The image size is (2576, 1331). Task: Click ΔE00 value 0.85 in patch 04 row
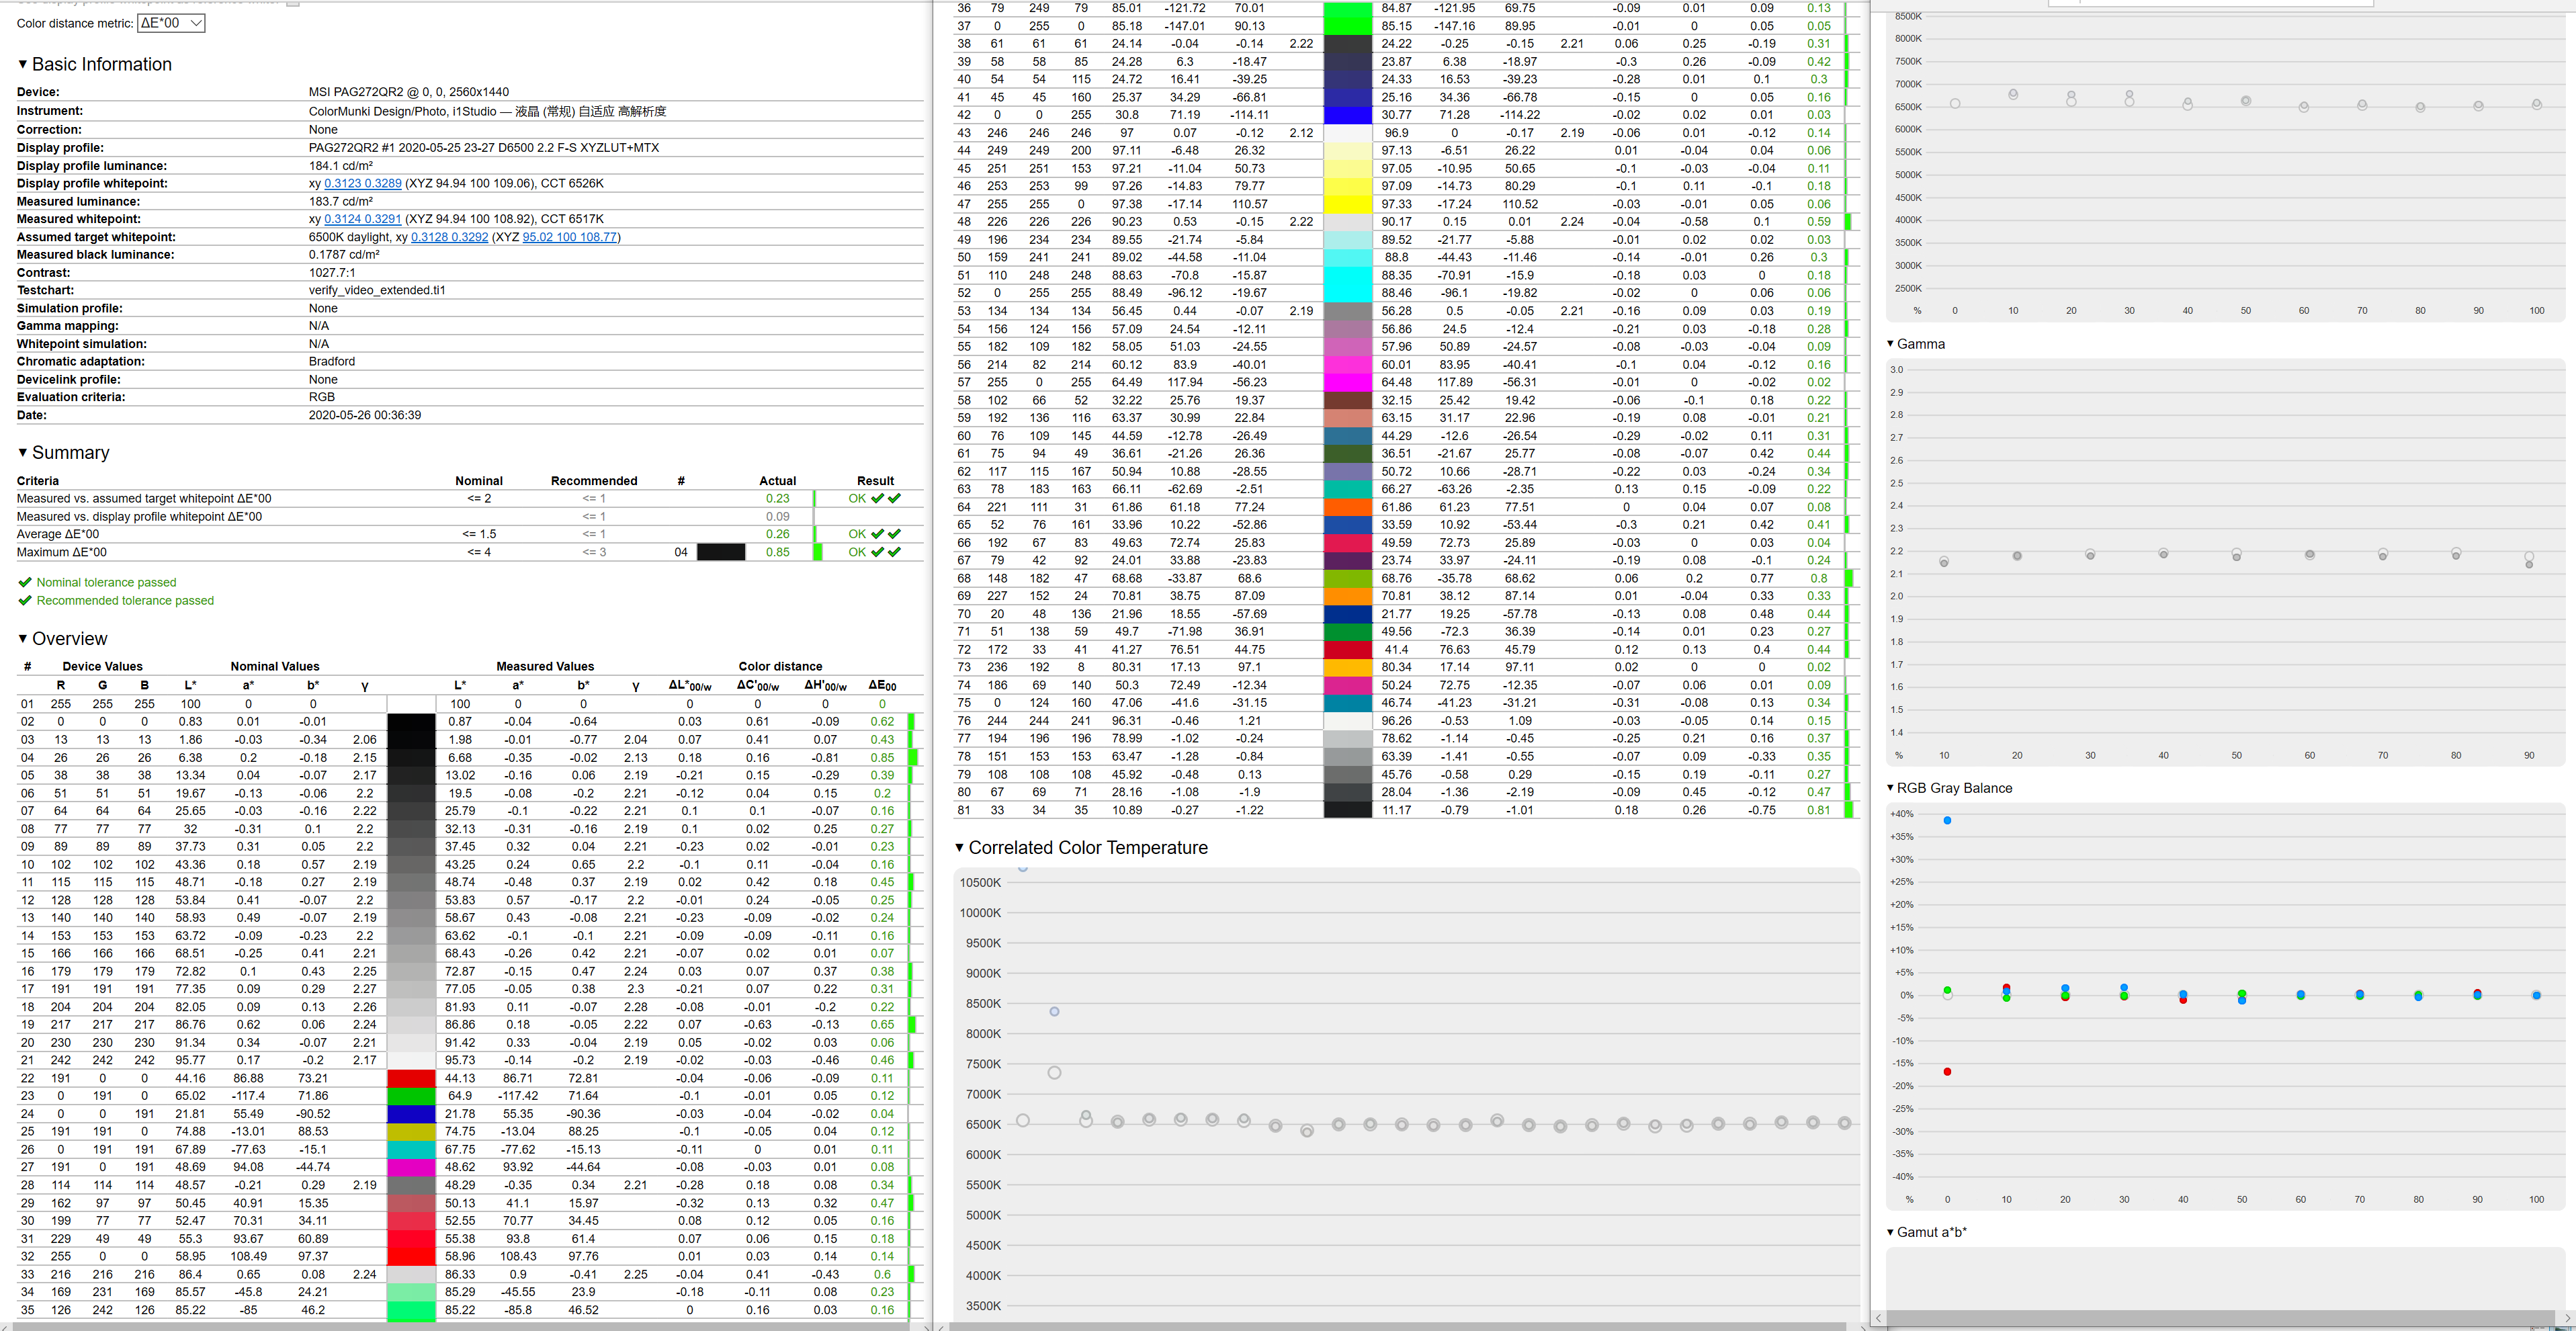882,758
